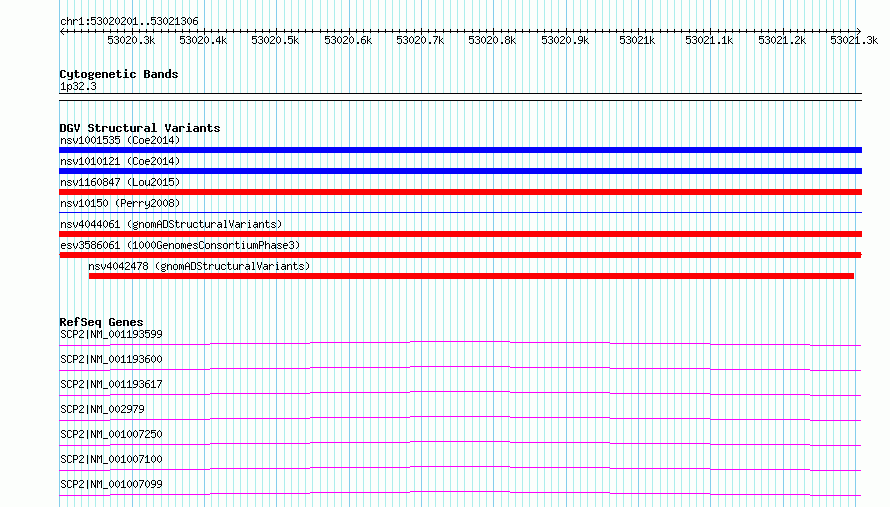Click the red bar under nsv4044061
Image resolution: width=890 pixels, height=507 pixels.
pyautogui.click(x=460, y=234)
